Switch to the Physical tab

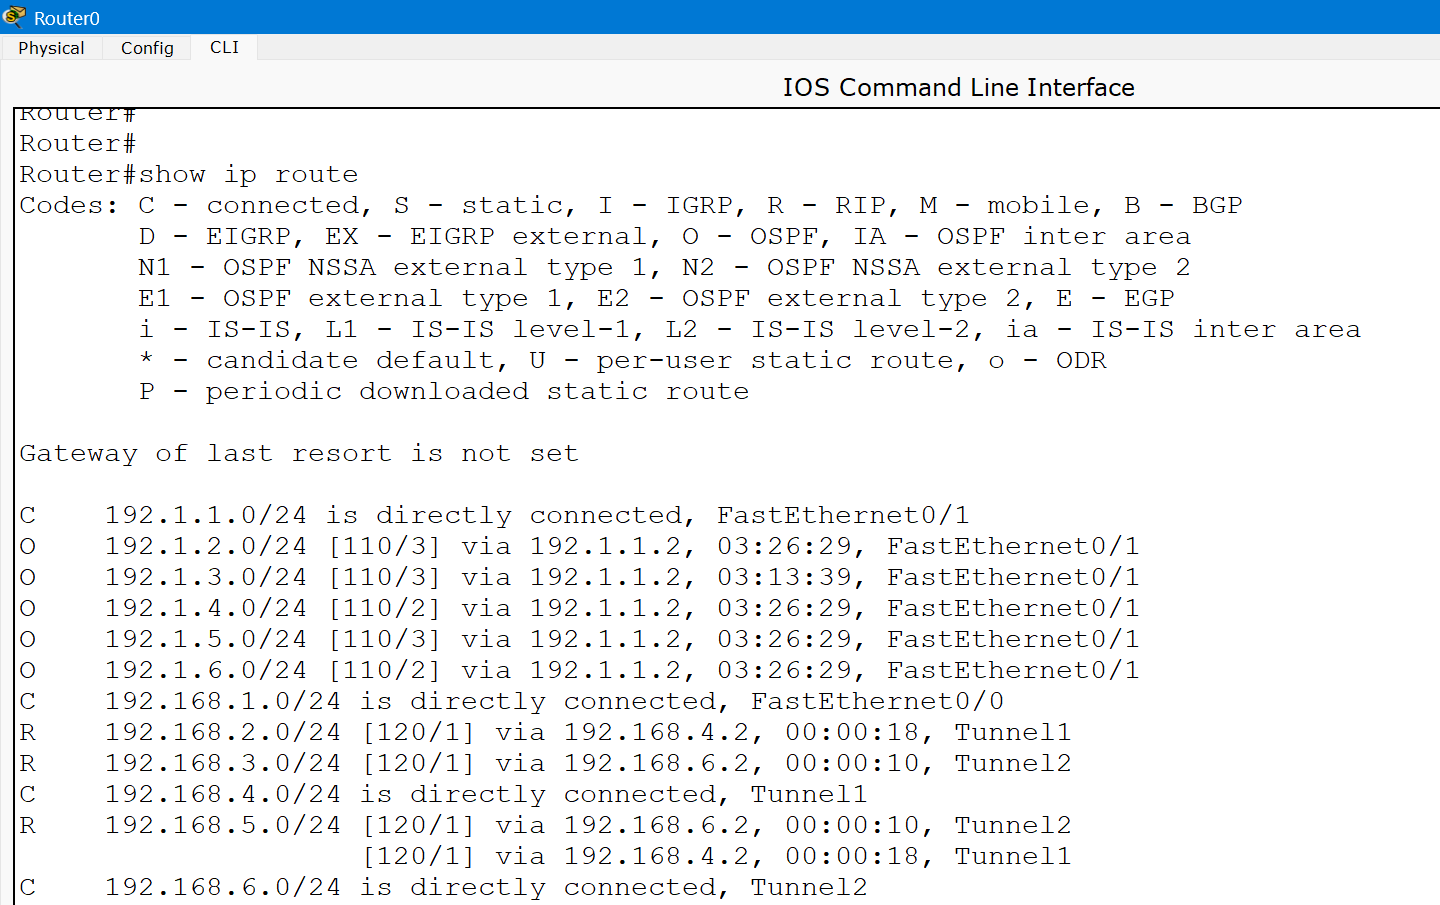click(51, 48)
